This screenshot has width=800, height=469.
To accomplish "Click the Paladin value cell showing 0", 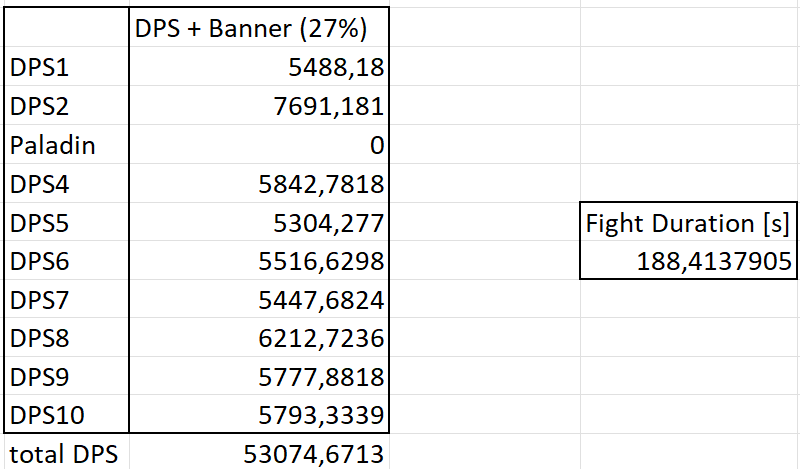I will [x=258, y=145].
